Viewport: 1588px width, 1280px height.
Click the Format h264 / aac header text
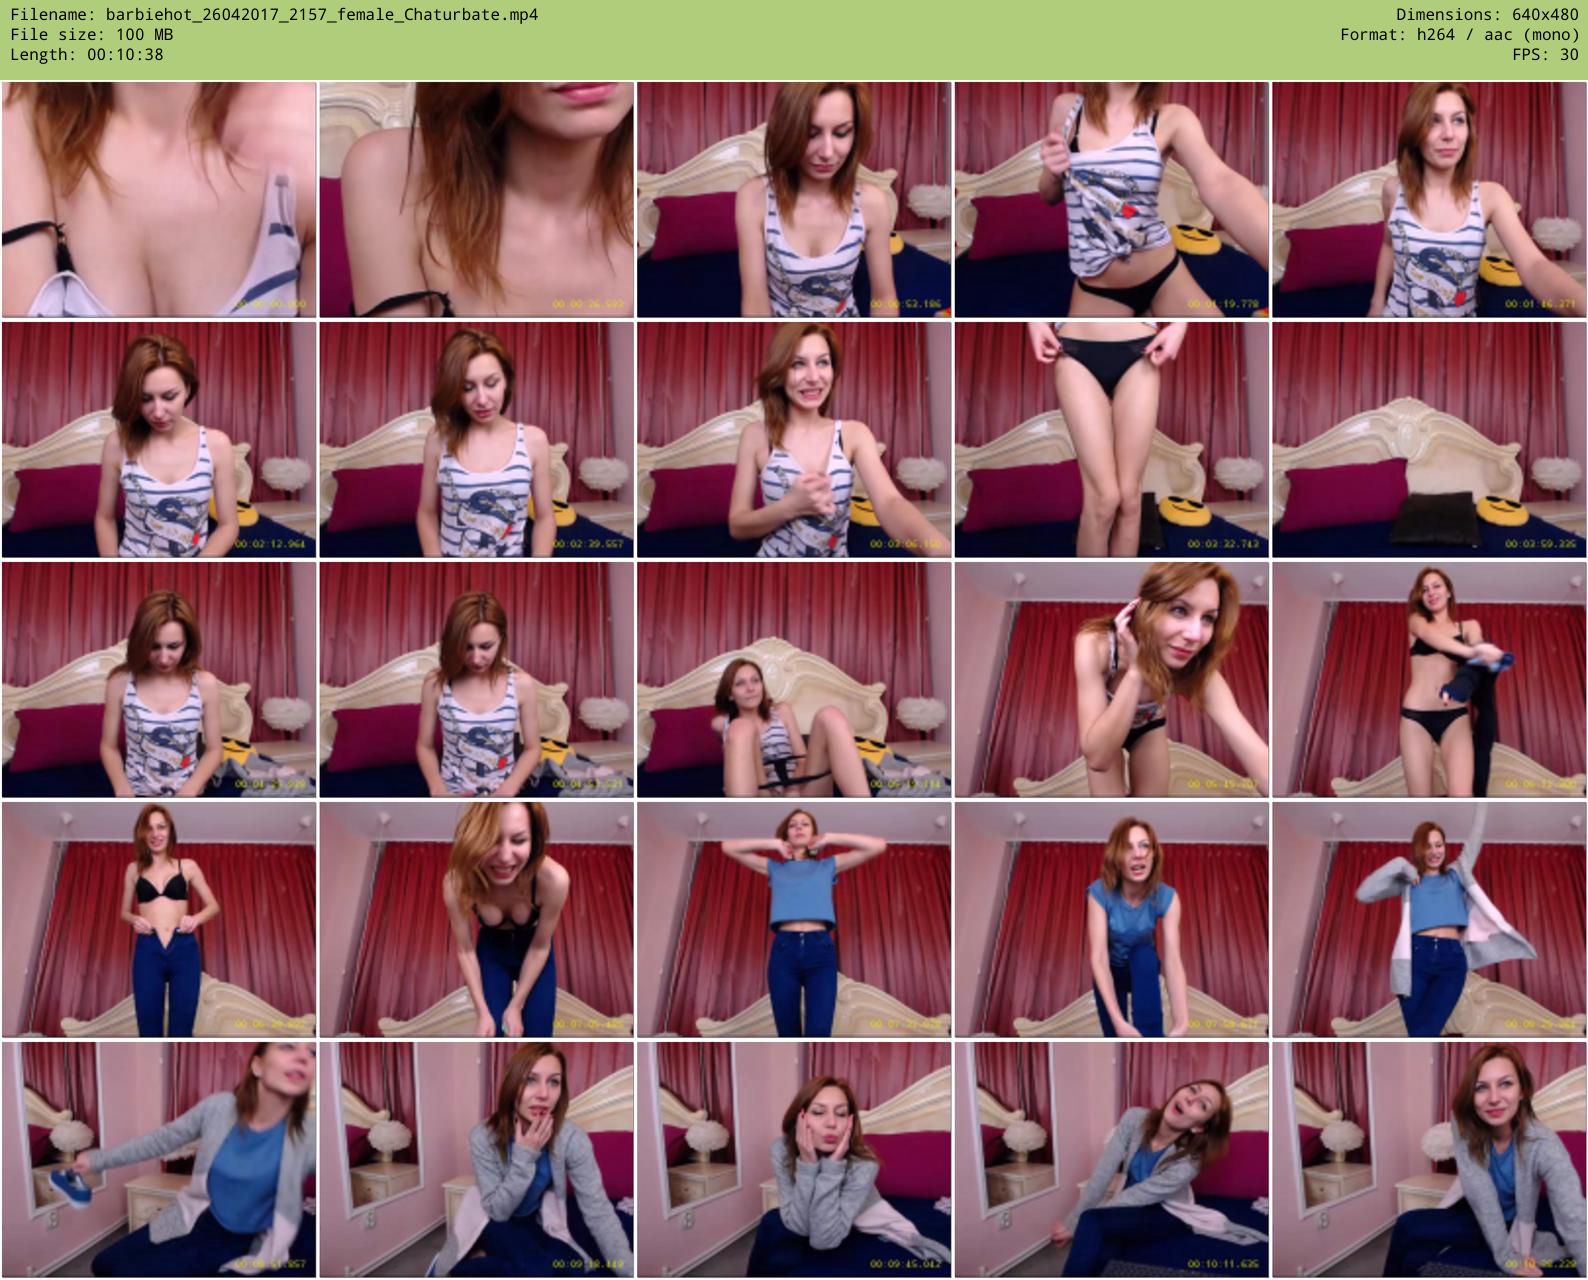1459,34
